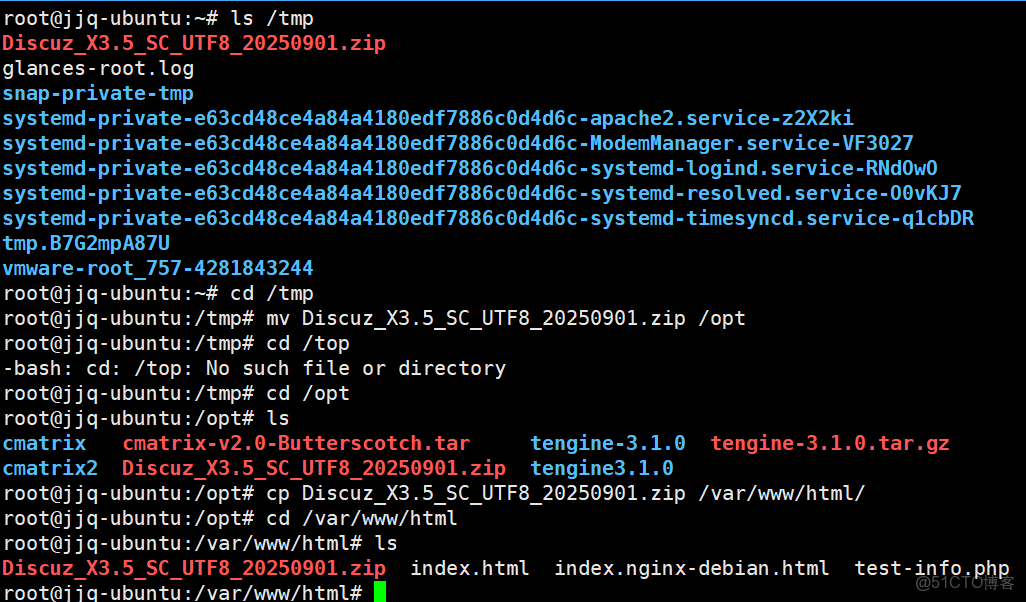The width and height of the screenshot is (1026, 602).
Task: Click the "No such file or directory" error line
Action: pyautogui.click(x=254, y=368)
